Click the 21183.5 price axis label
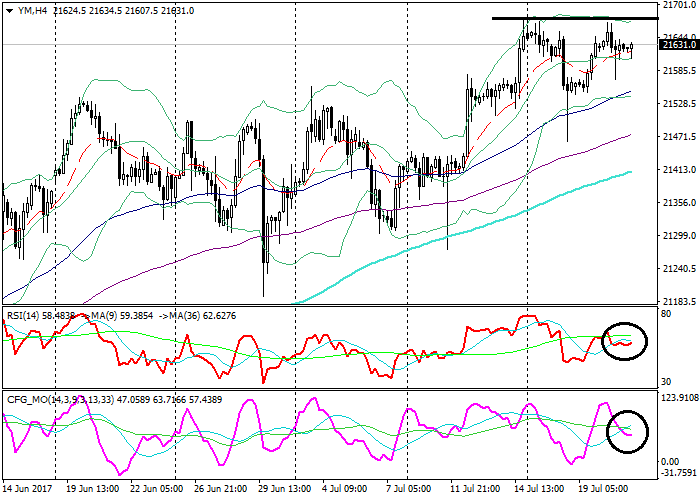 [x=679, y=302]
